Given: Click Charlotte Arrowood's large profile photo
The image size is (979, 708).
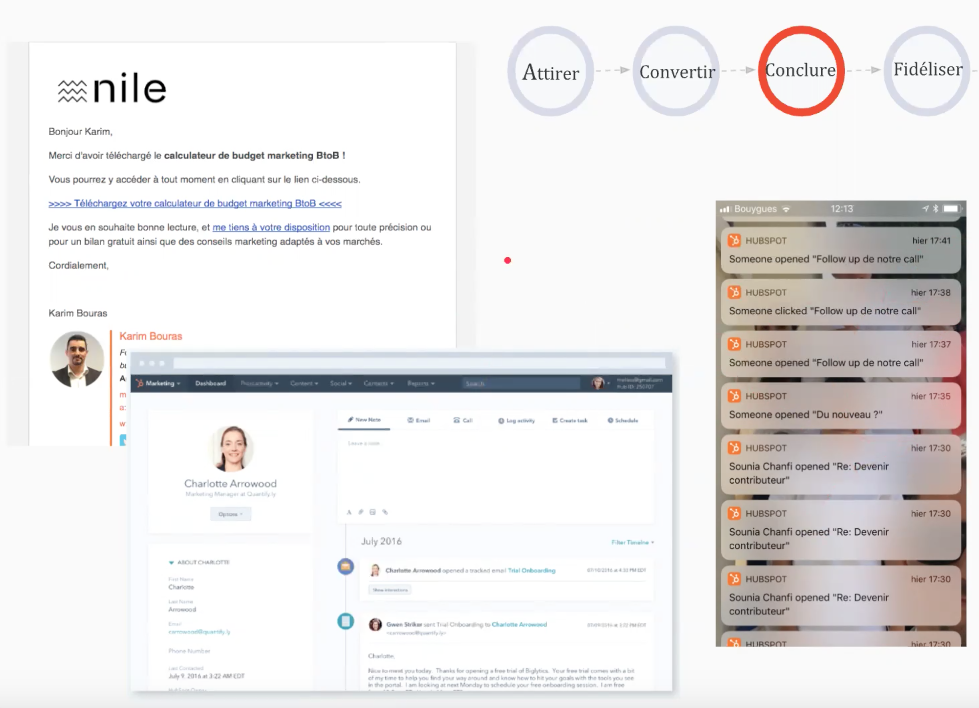Looking at the screenshot, I should 232,448.
